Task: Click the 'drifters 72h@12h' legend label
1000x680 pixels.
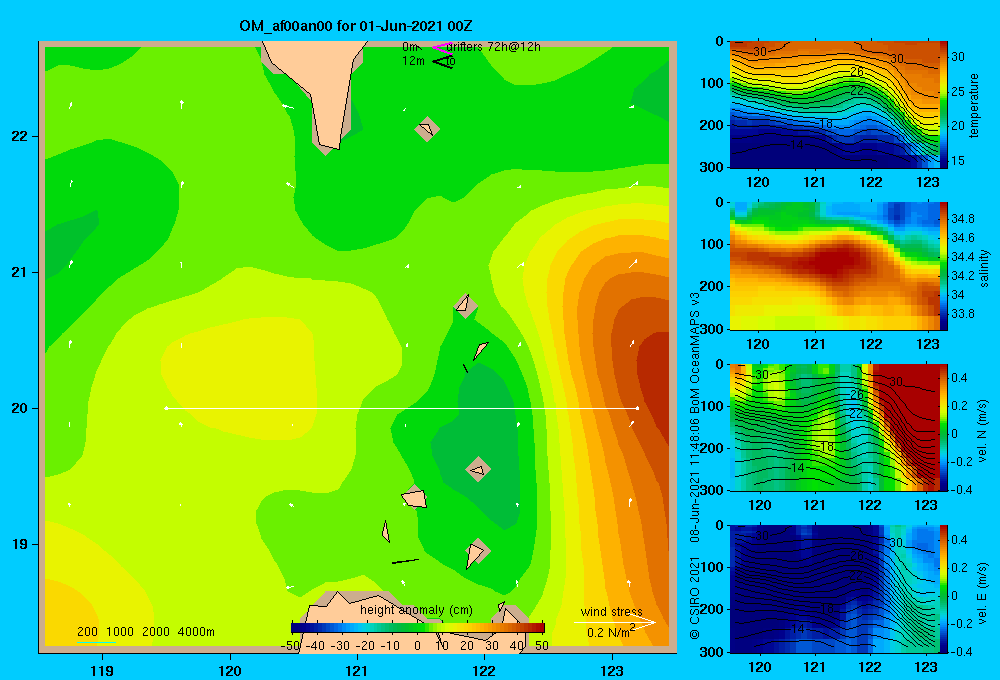Action: point(493,47)
